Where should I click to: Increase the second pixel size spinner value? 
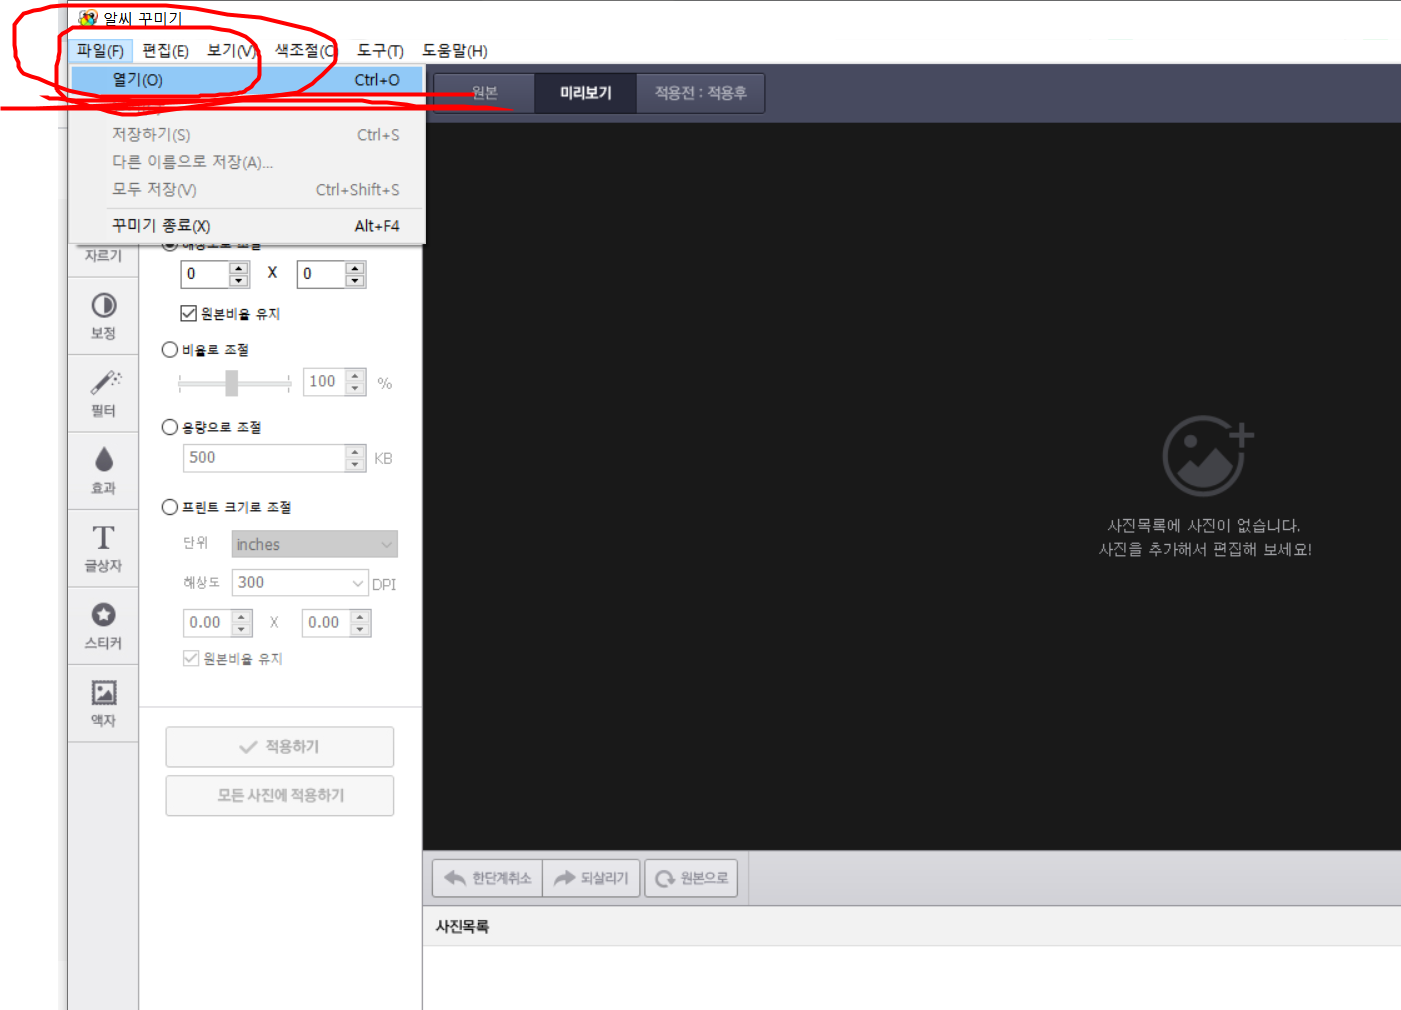355,268
